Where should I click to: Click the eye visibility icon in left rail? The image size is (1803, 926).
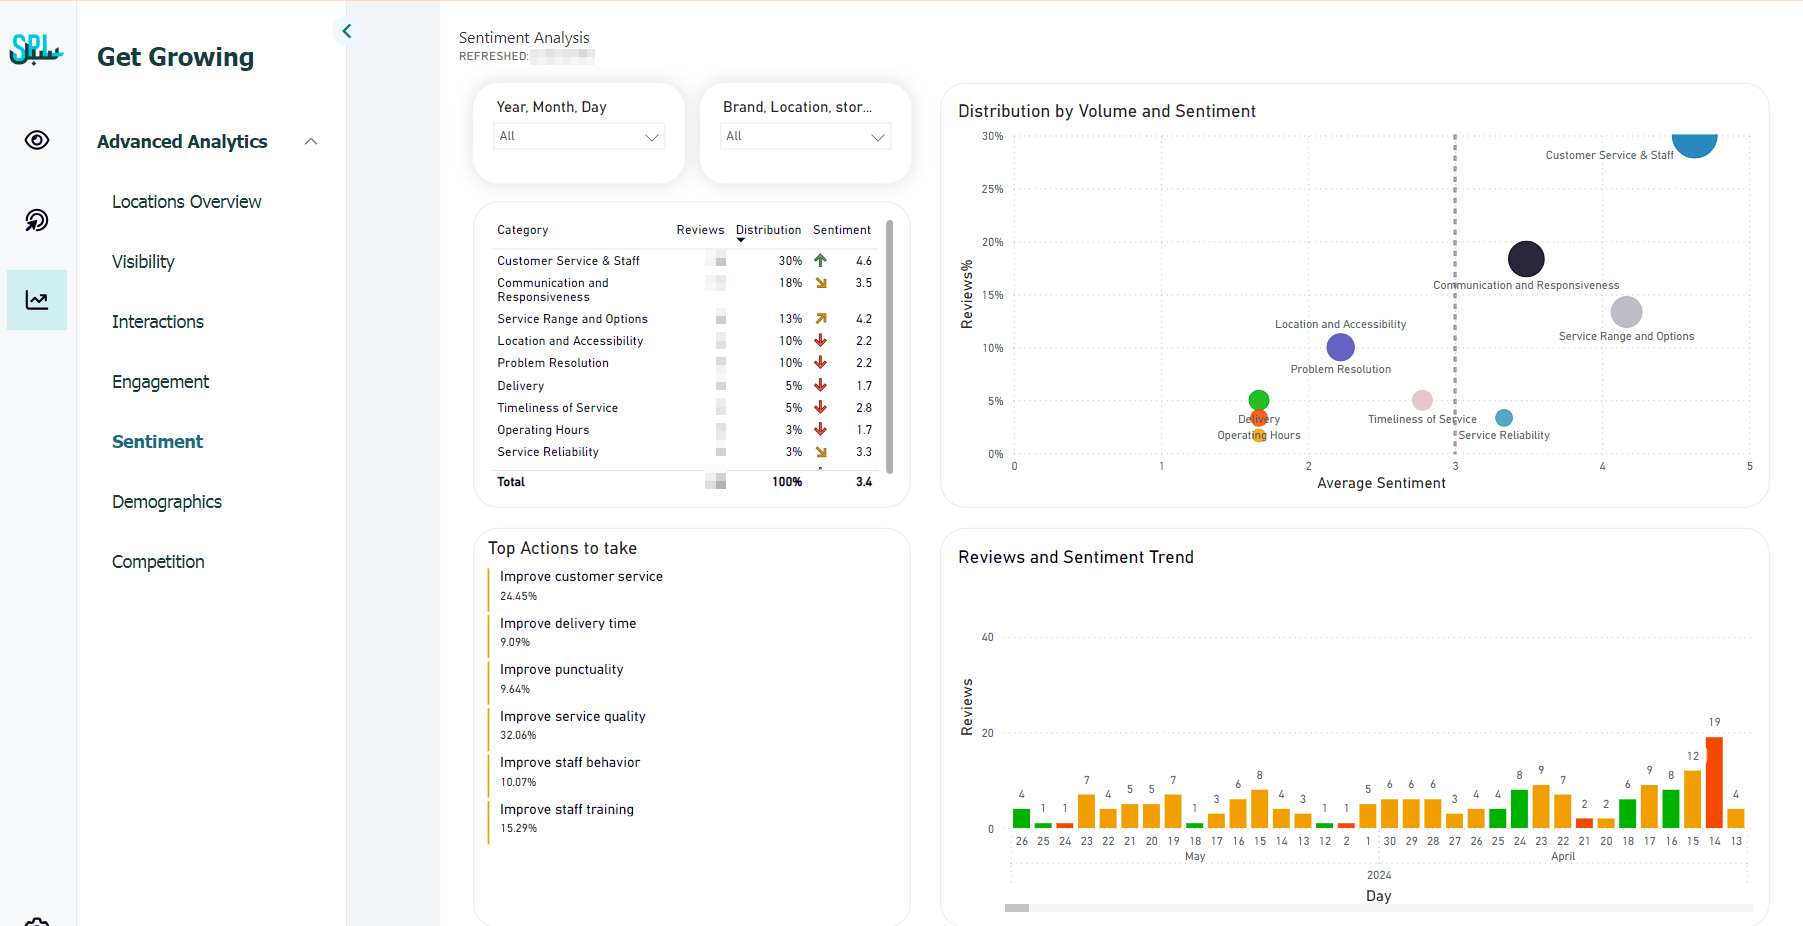coord(37,140)
